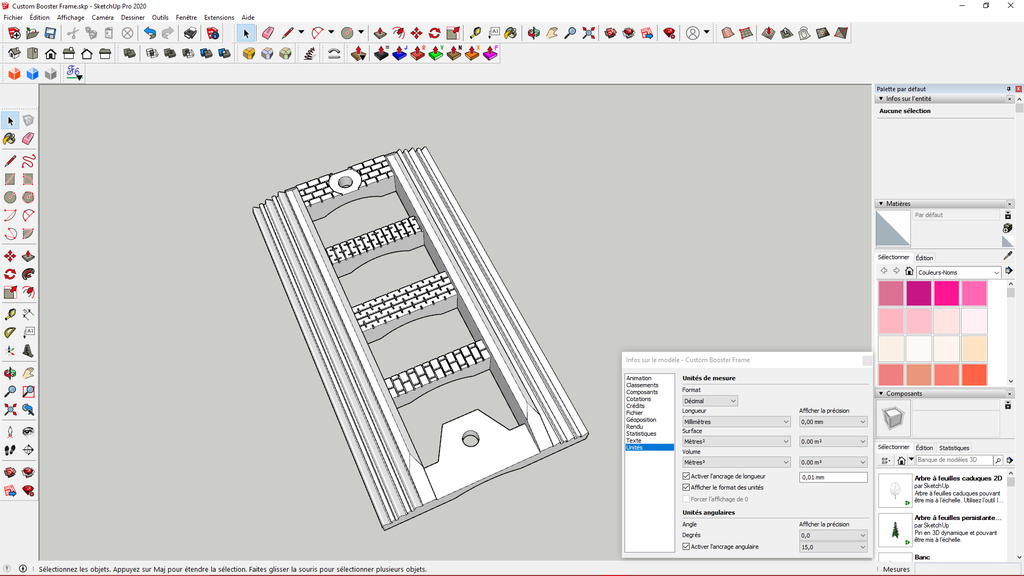Uncheck Activer l'ancrage de longueur

[687, 476]
